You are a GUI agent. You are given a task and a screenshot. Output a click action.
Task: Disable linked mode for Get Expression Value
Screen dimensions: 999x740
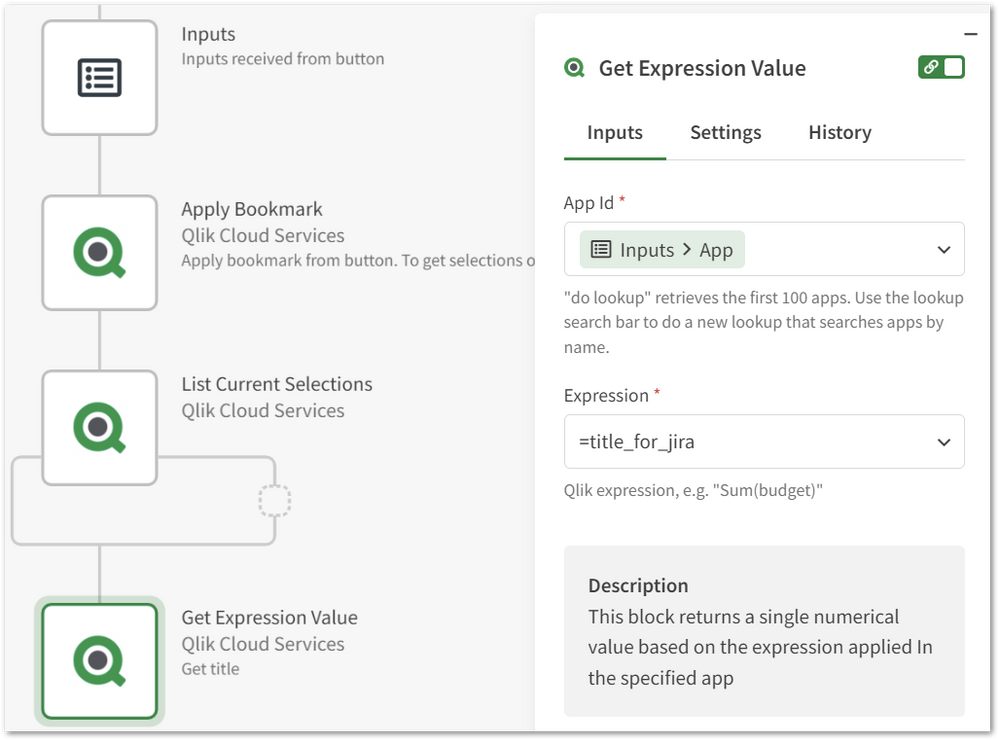click(940, 67)
